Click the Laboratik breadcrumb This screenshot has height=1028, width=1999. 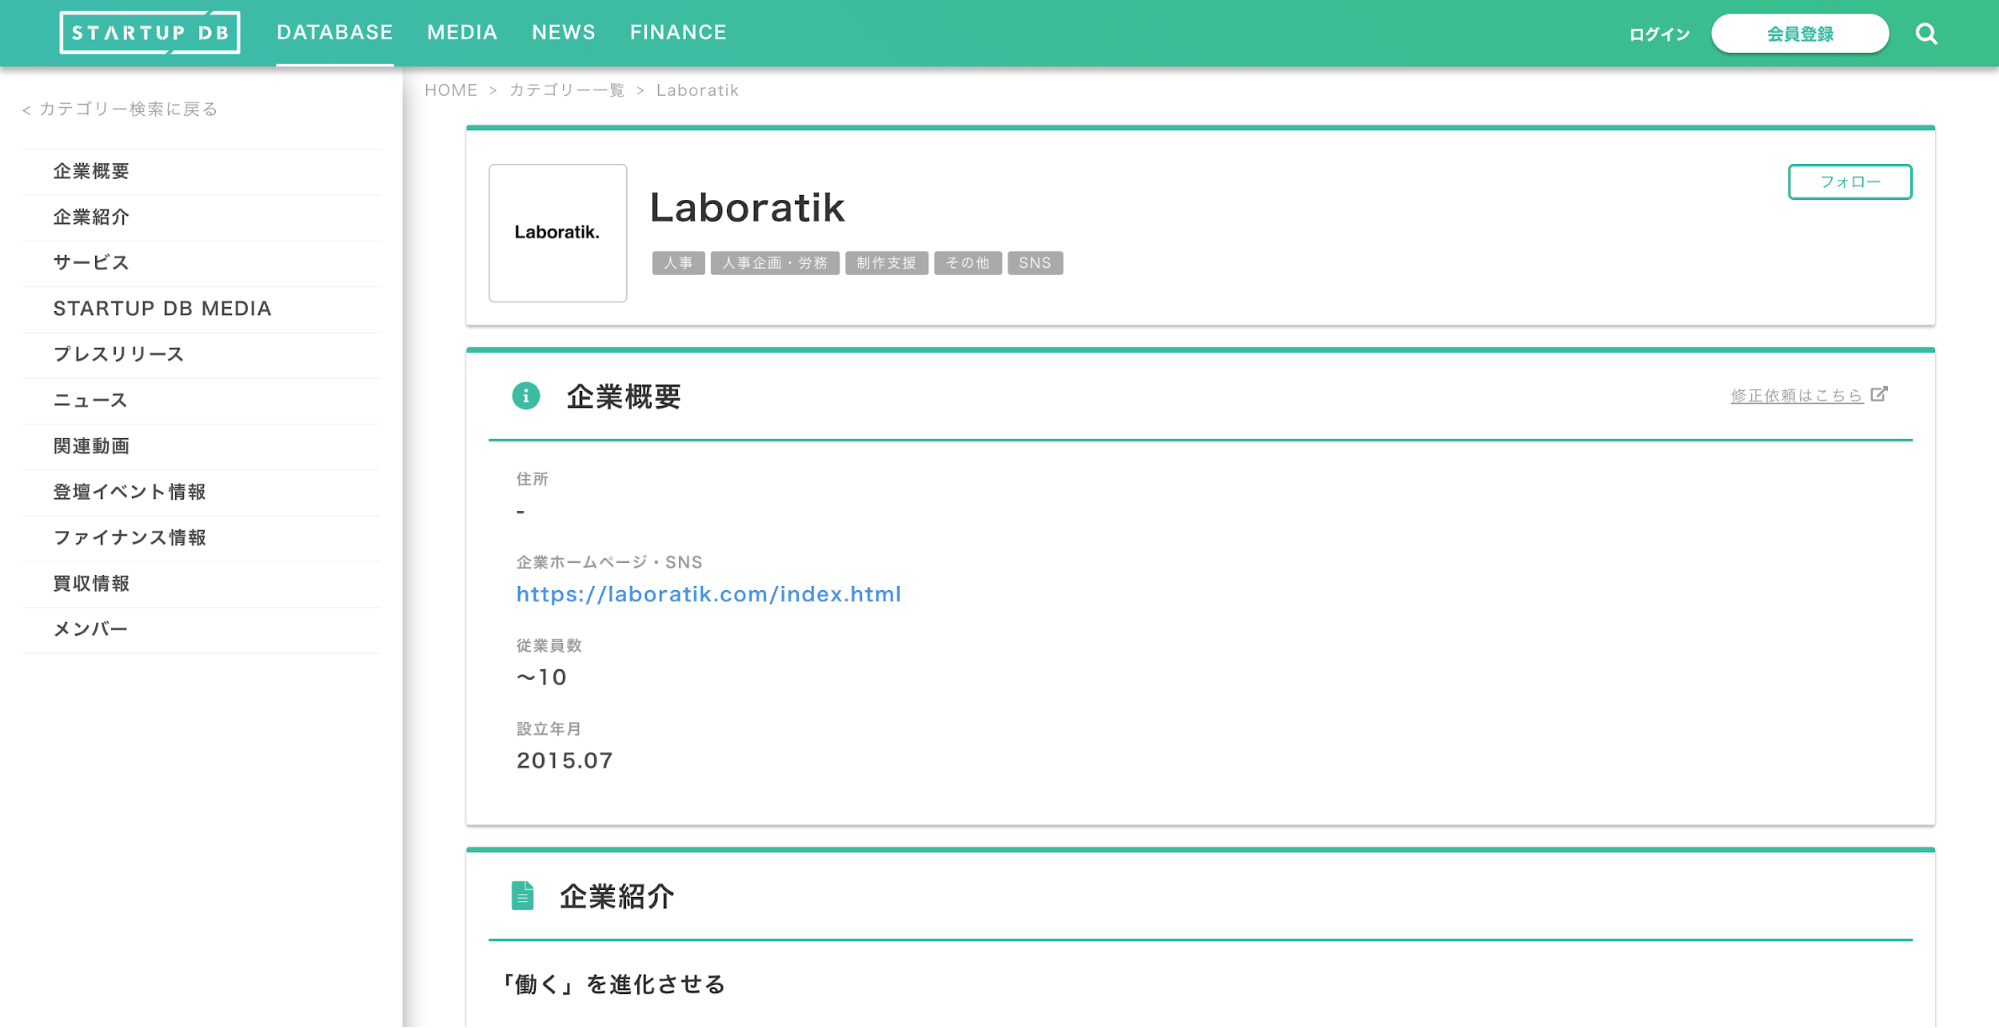tap(697, 90)
